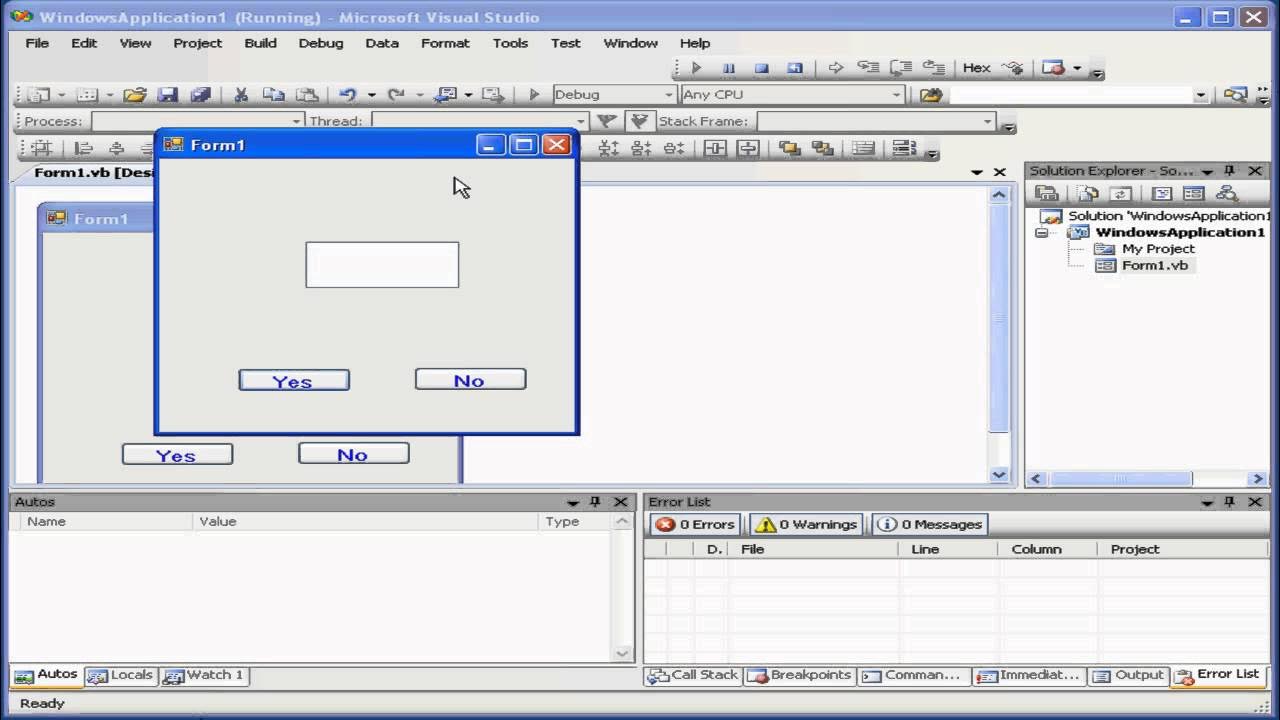Click the designer vertical scrollbar down arrow

point(999,476)
